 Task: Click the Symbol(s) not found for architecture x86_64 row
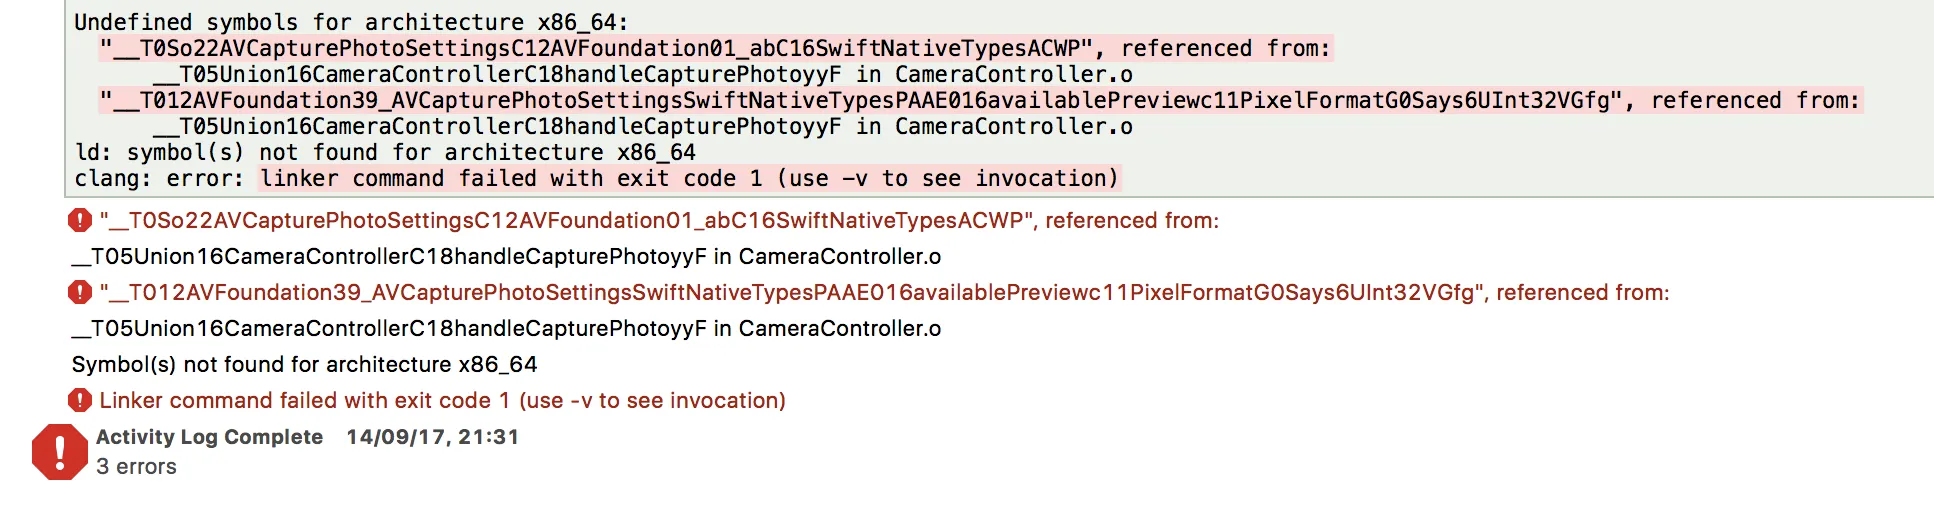(x=304, y=364)
